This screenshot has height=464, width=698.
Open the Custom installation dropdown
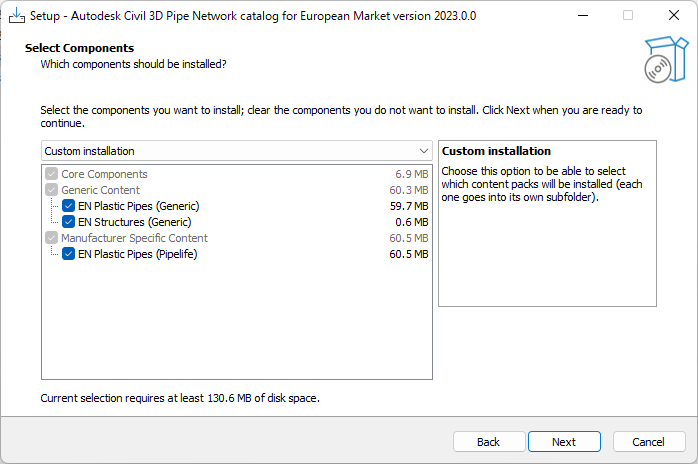tap(236, 151)
